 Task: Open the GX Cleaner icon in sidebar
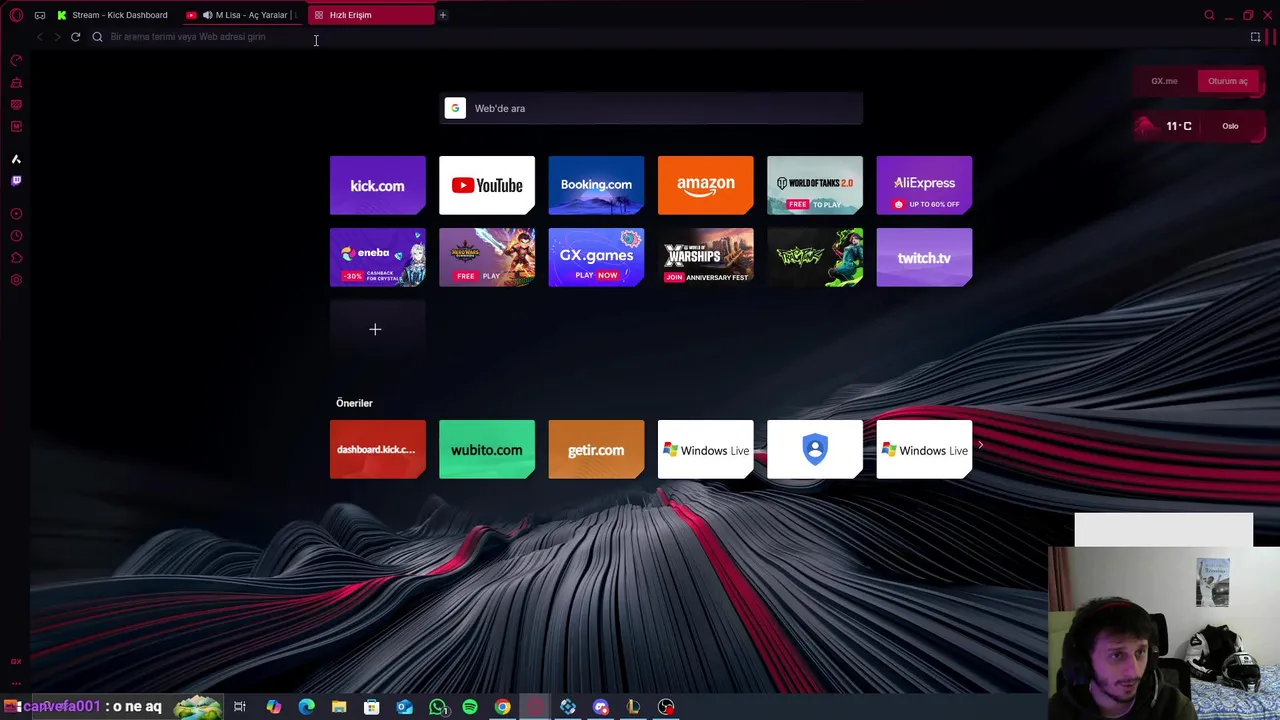point(16,83)
